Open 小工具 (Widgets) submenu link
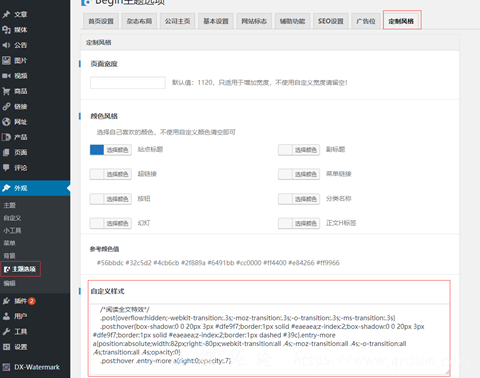The height and width of the screenshot is (378, 480). tap(12, 231)
